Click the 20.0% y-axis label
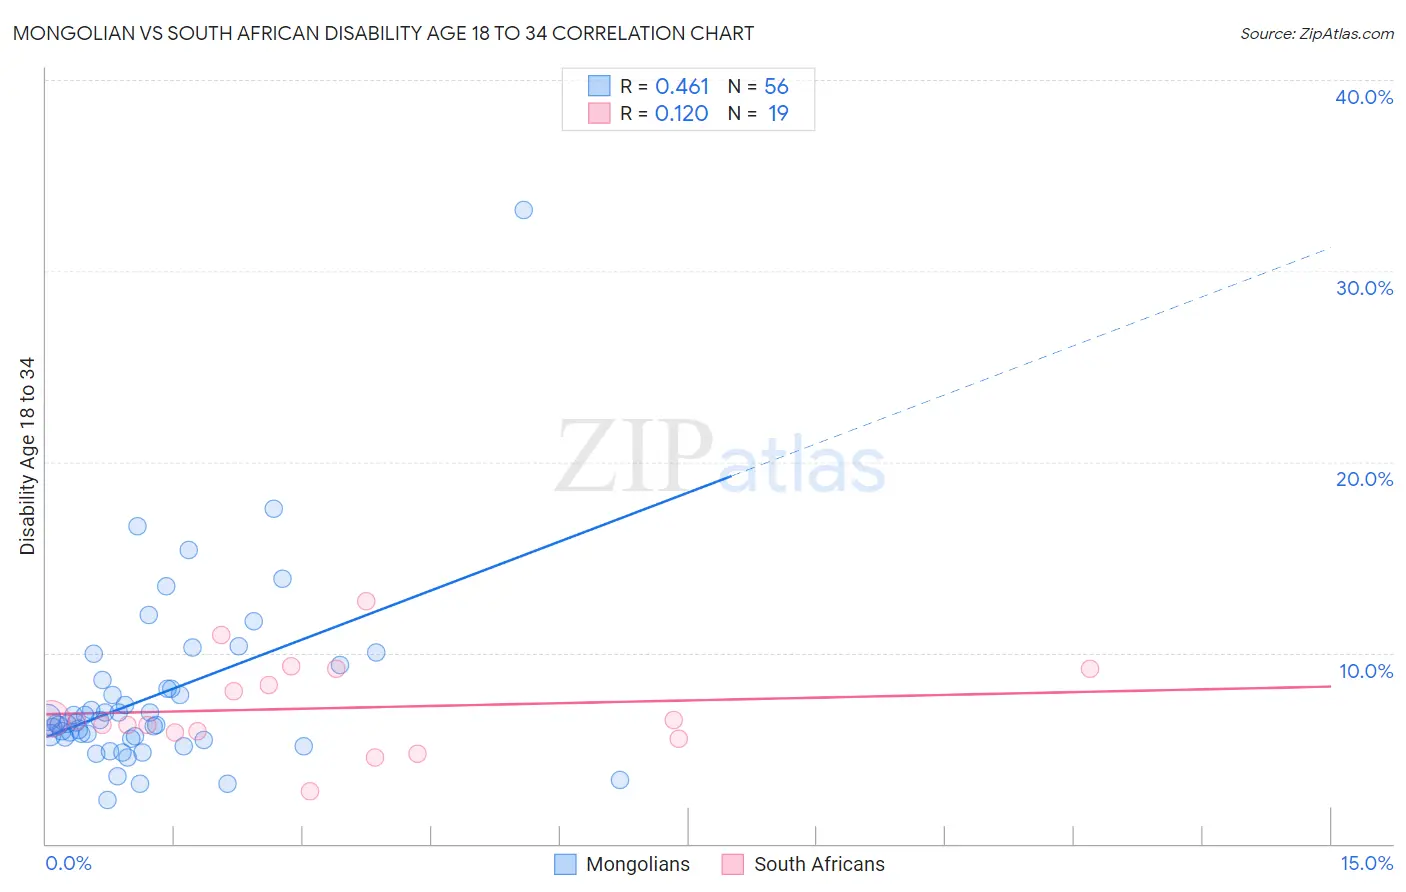Screen dimensions: 1406x892 (1364, 479)
